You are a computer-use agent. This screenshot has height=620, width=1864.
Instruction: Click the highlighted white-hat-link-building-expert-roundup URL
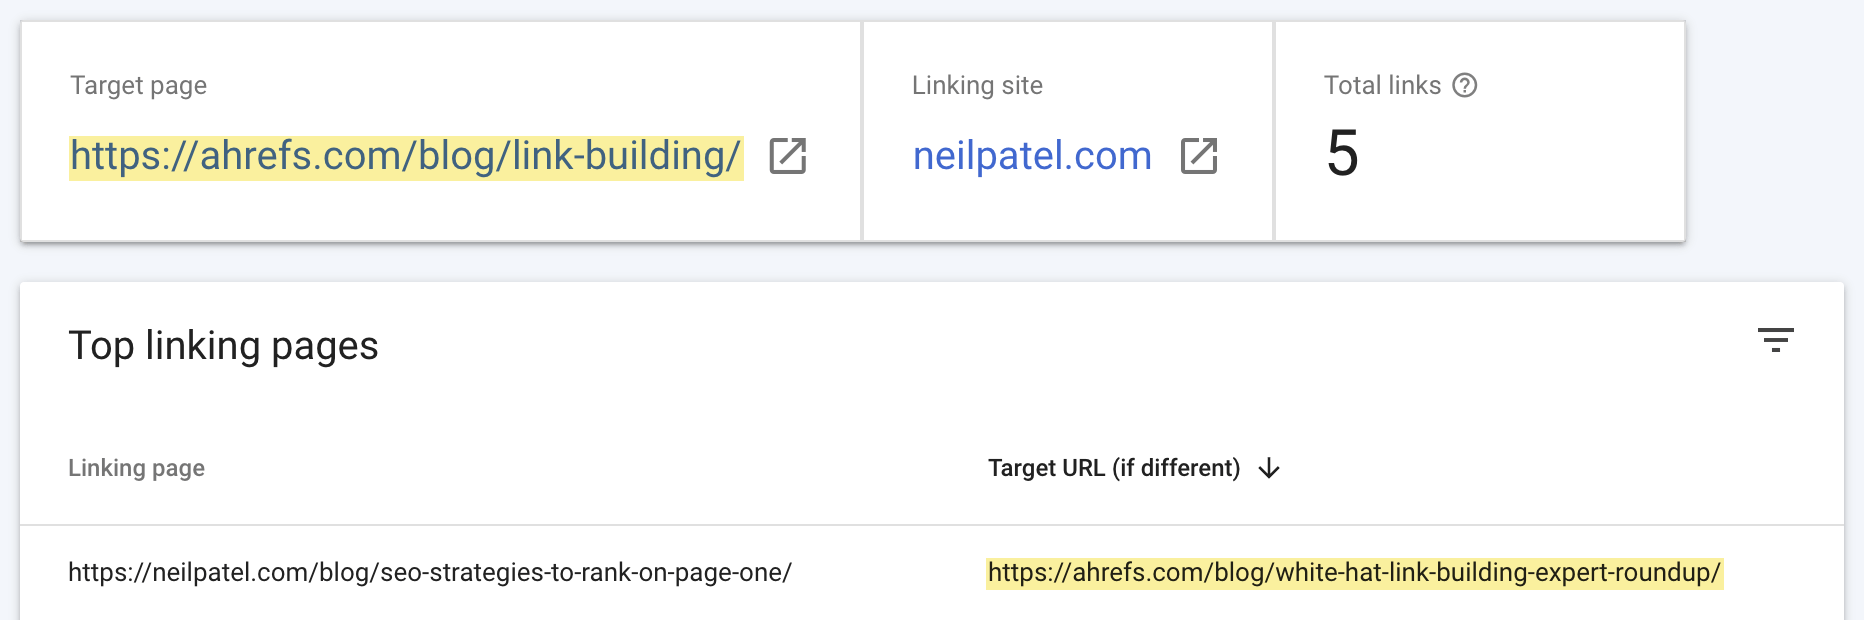[x=1353, y=572]
